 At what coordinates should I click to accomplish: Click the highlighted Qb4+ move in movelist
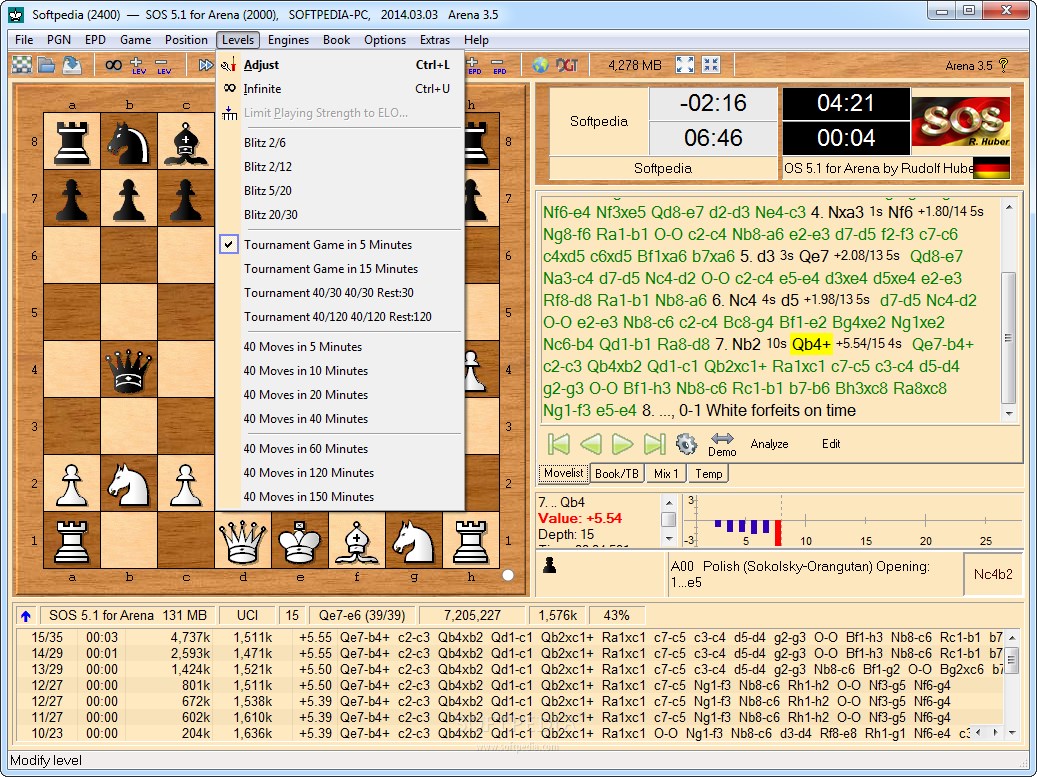tap(811, 344)
